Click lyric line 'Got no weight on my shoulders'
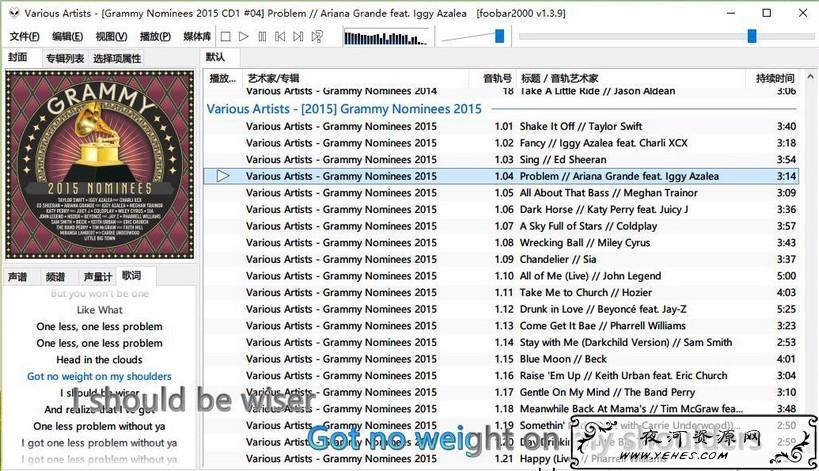 tap(99, 376)
